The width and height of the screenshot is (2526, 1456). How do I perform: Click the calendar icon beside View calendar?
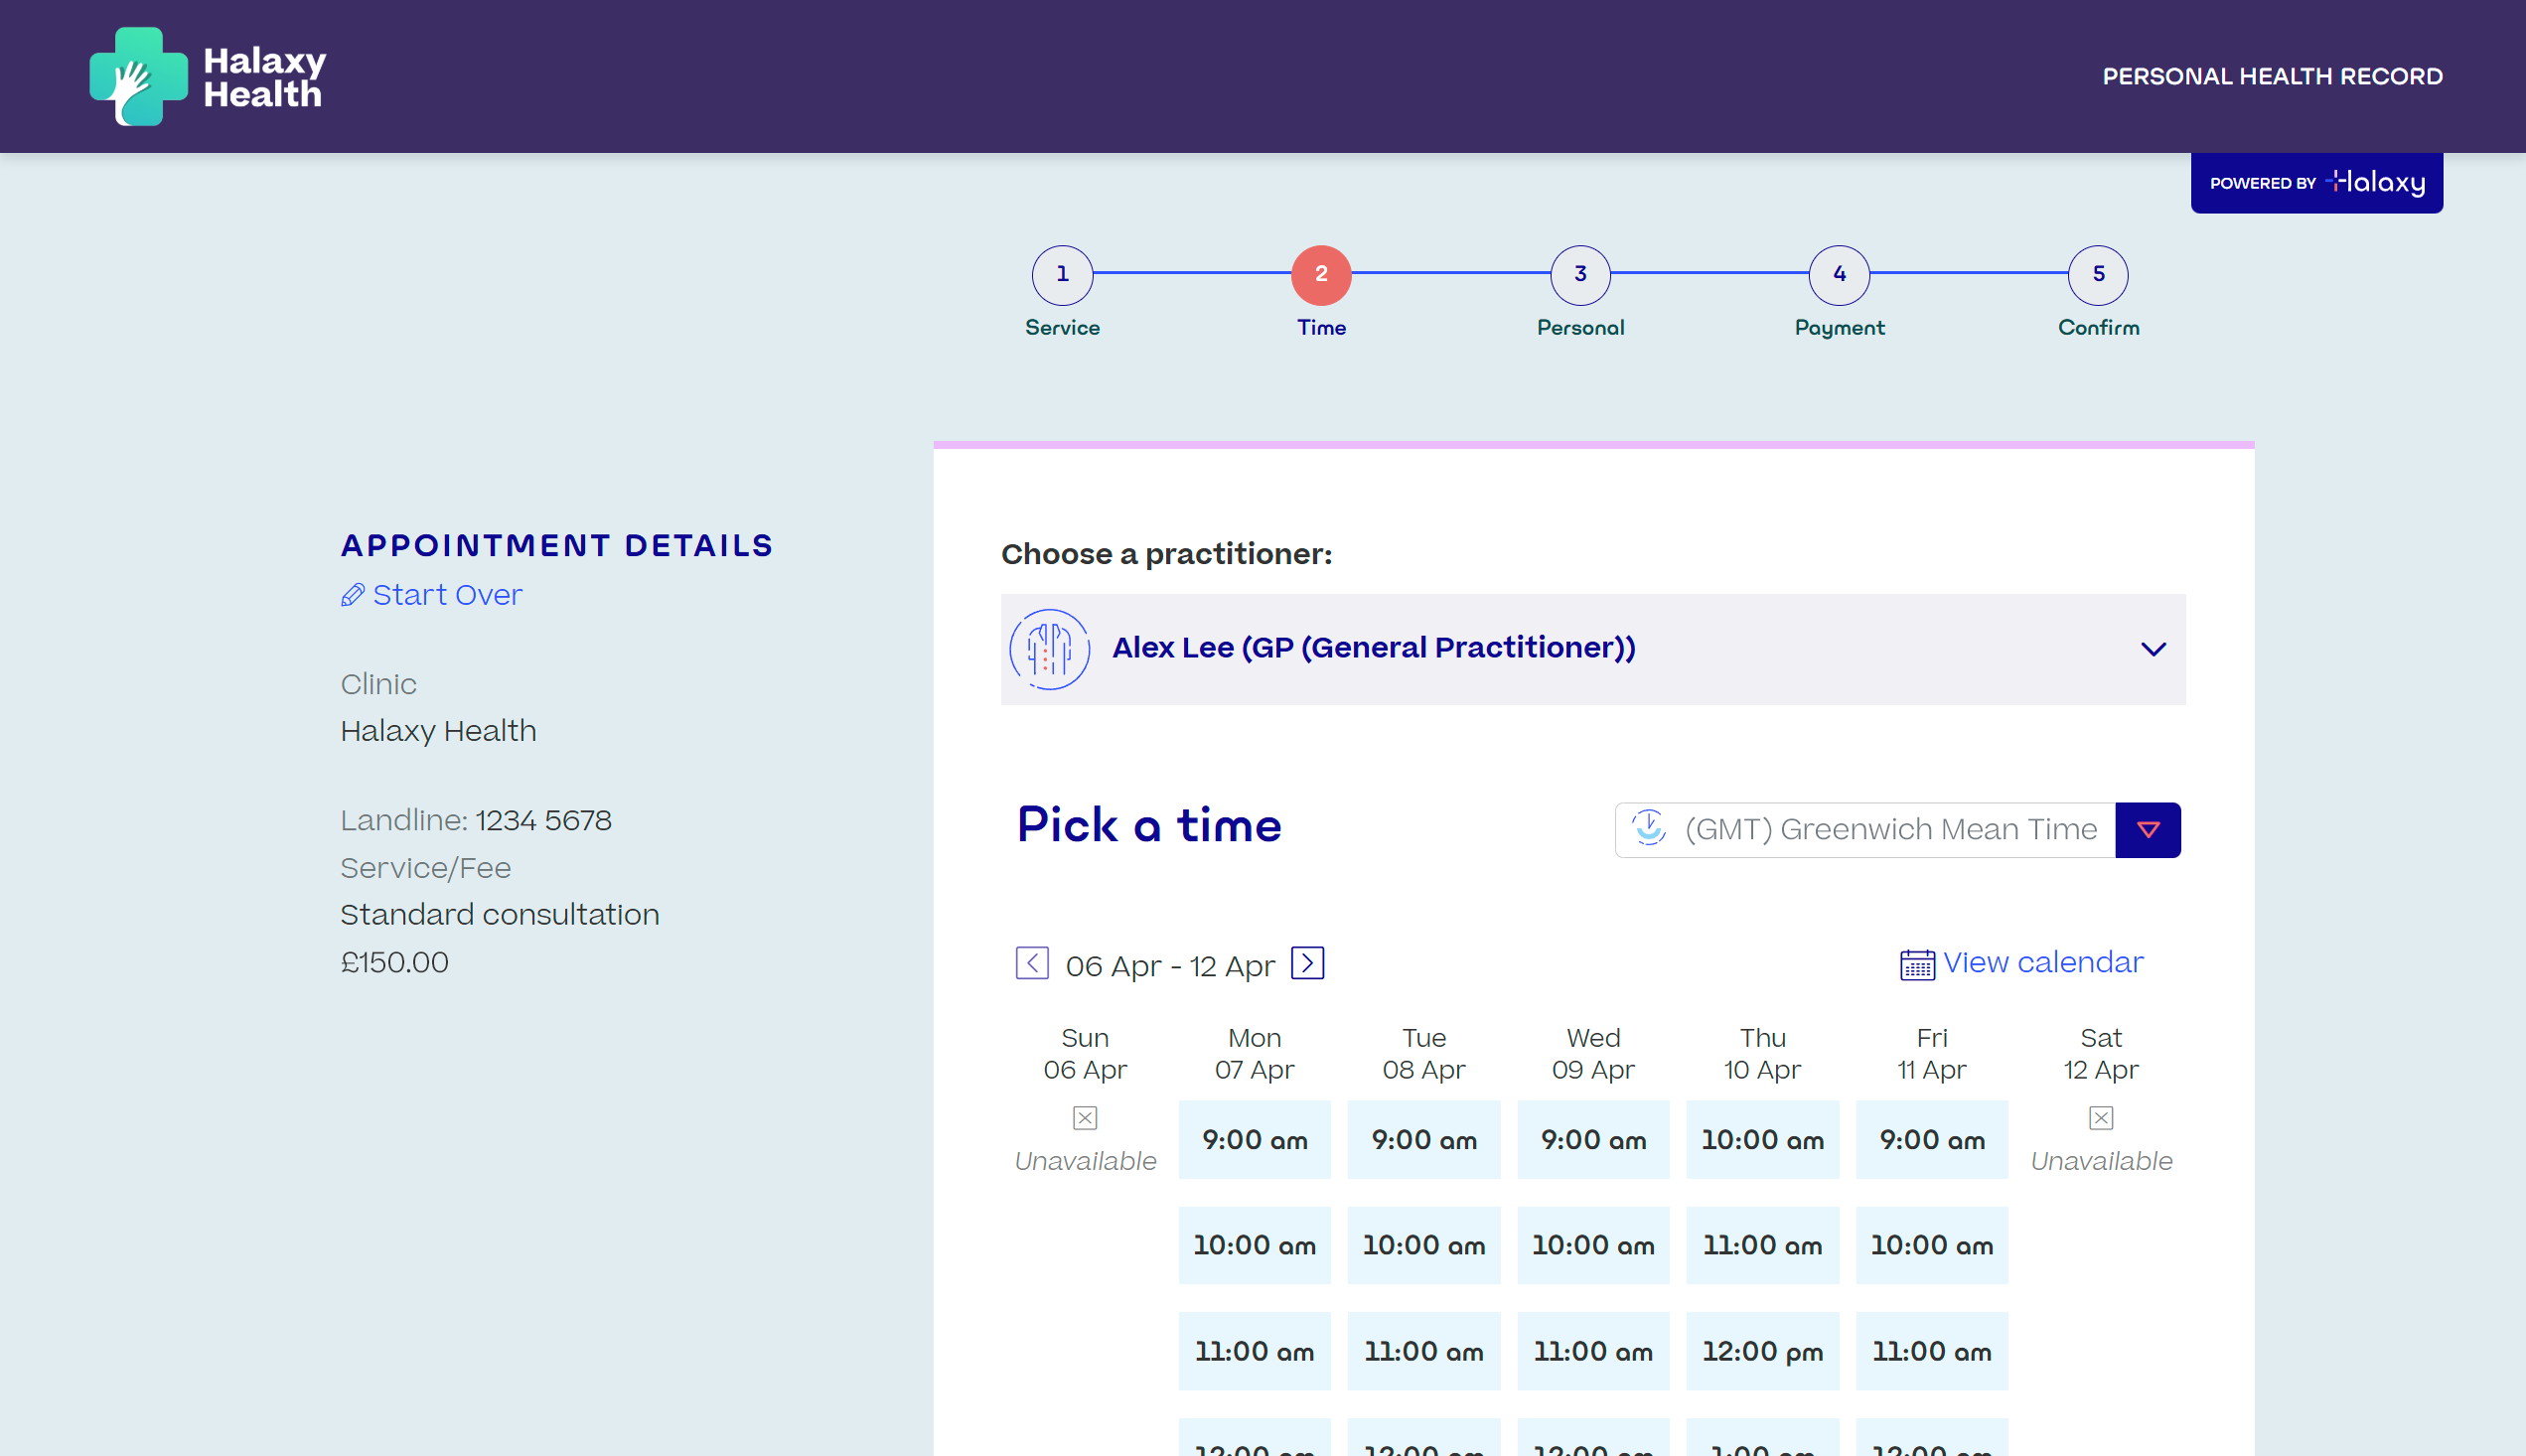1917,965
